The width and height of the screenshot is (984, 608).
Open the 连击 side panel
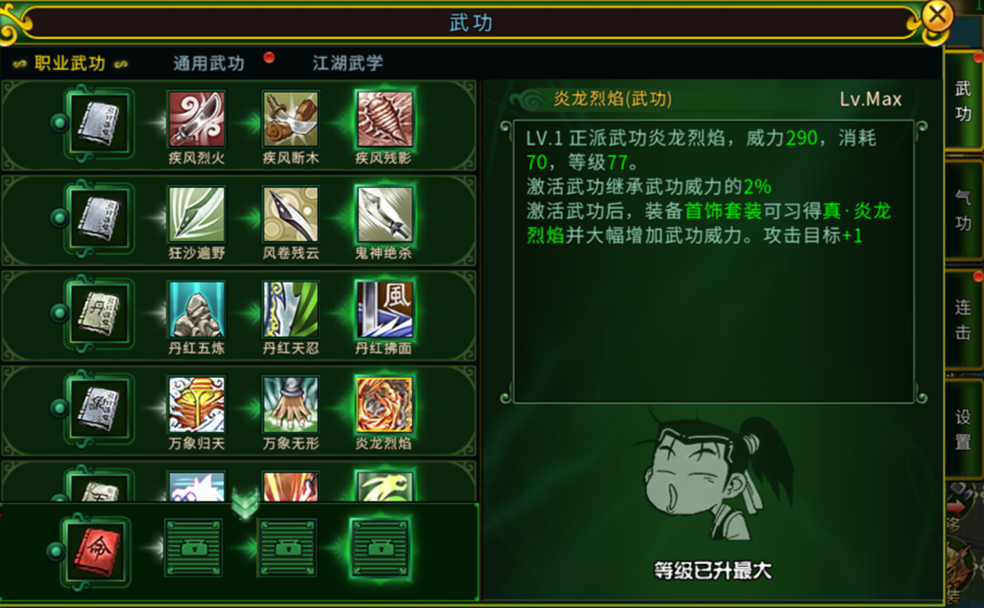tap(963, 320)
